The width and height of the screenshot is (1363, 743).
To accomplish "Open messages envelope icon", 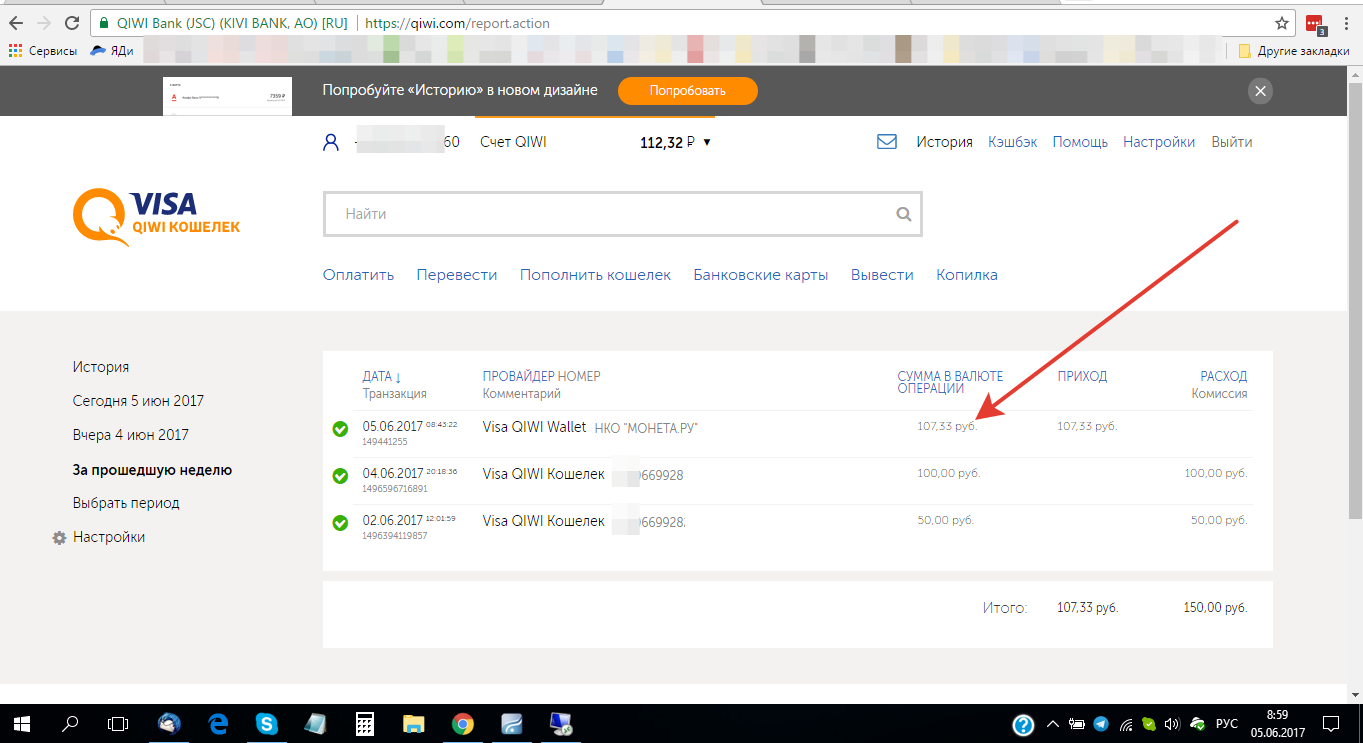I will pyautogui.click(x=886, y=142).
